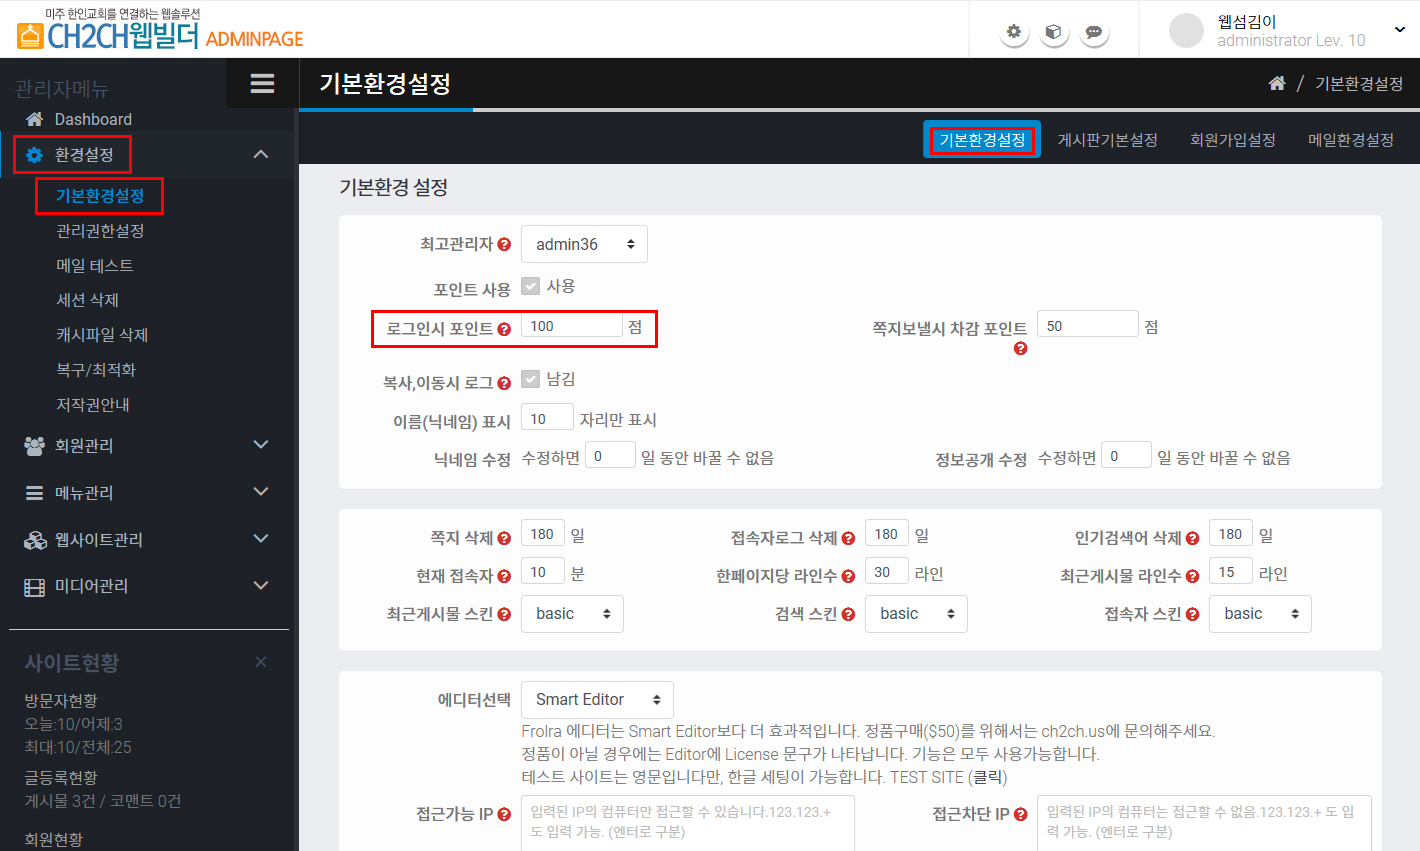Switch to the 메일환경설정 tab

click(1350, 140)
